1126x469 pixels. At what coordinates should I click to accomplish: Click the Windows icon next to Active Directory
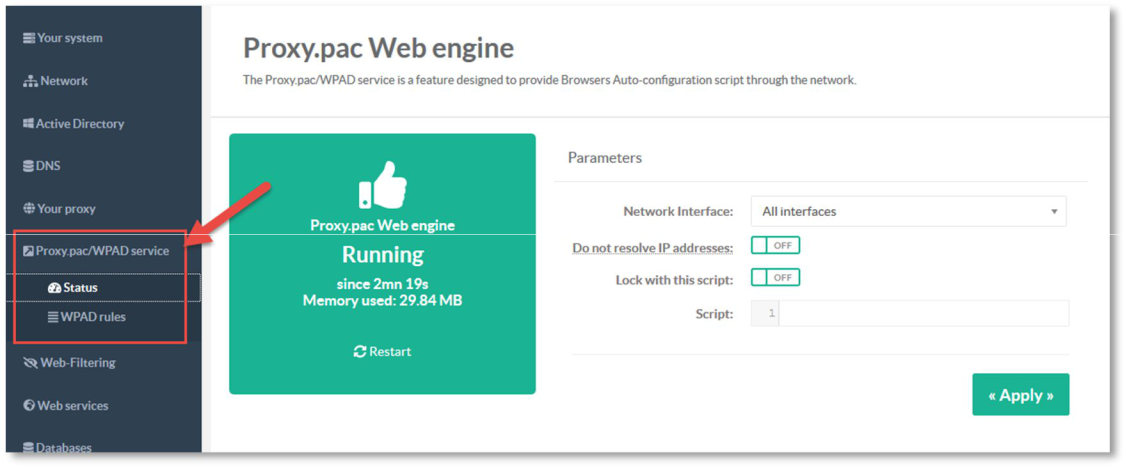pos(28,124)
